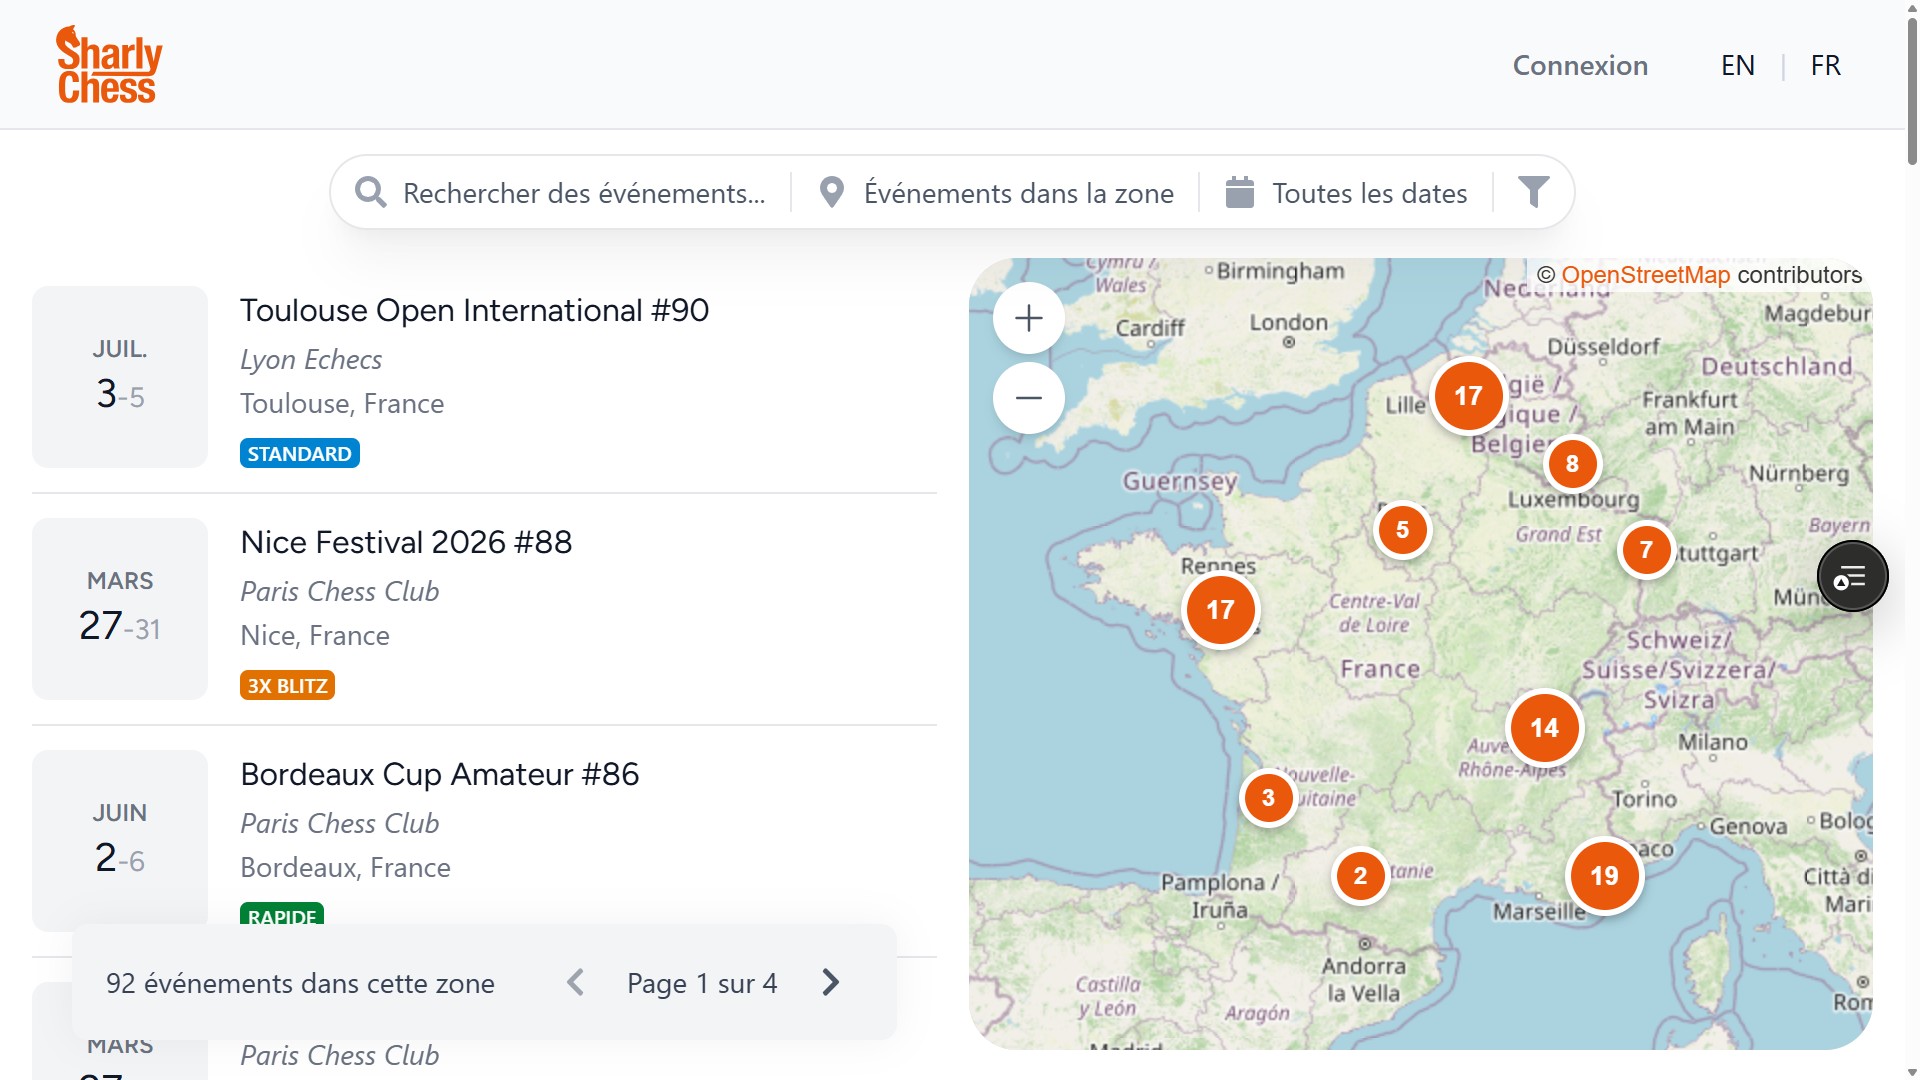Zoom in the map with plus button

(1028, 318)
